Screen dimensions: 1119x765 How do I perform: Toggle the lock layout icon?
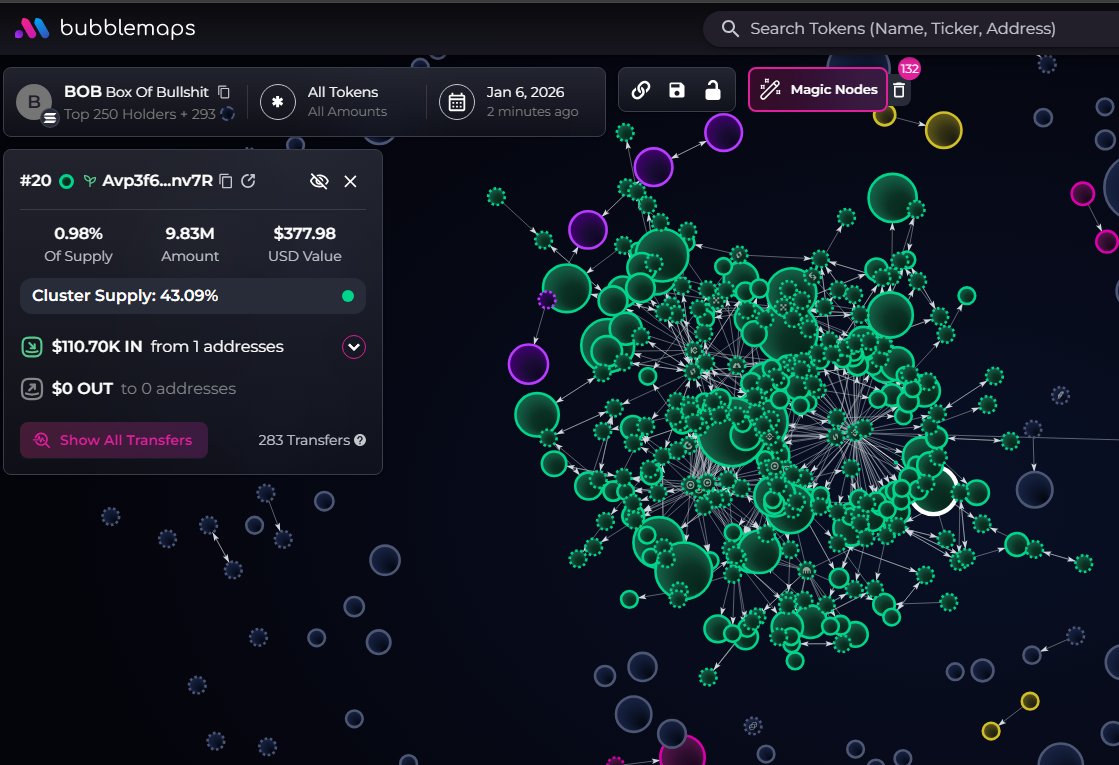(712, 90)
